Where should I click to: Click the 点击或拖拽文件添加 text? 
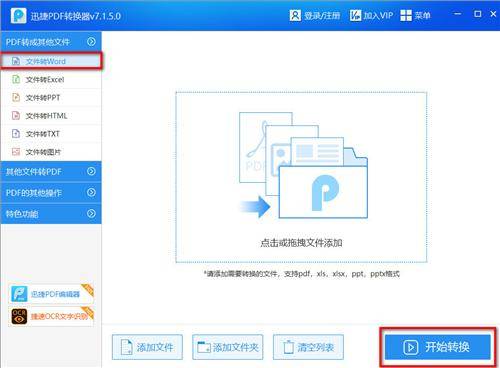pyautogui.click(x=301, y=243)
